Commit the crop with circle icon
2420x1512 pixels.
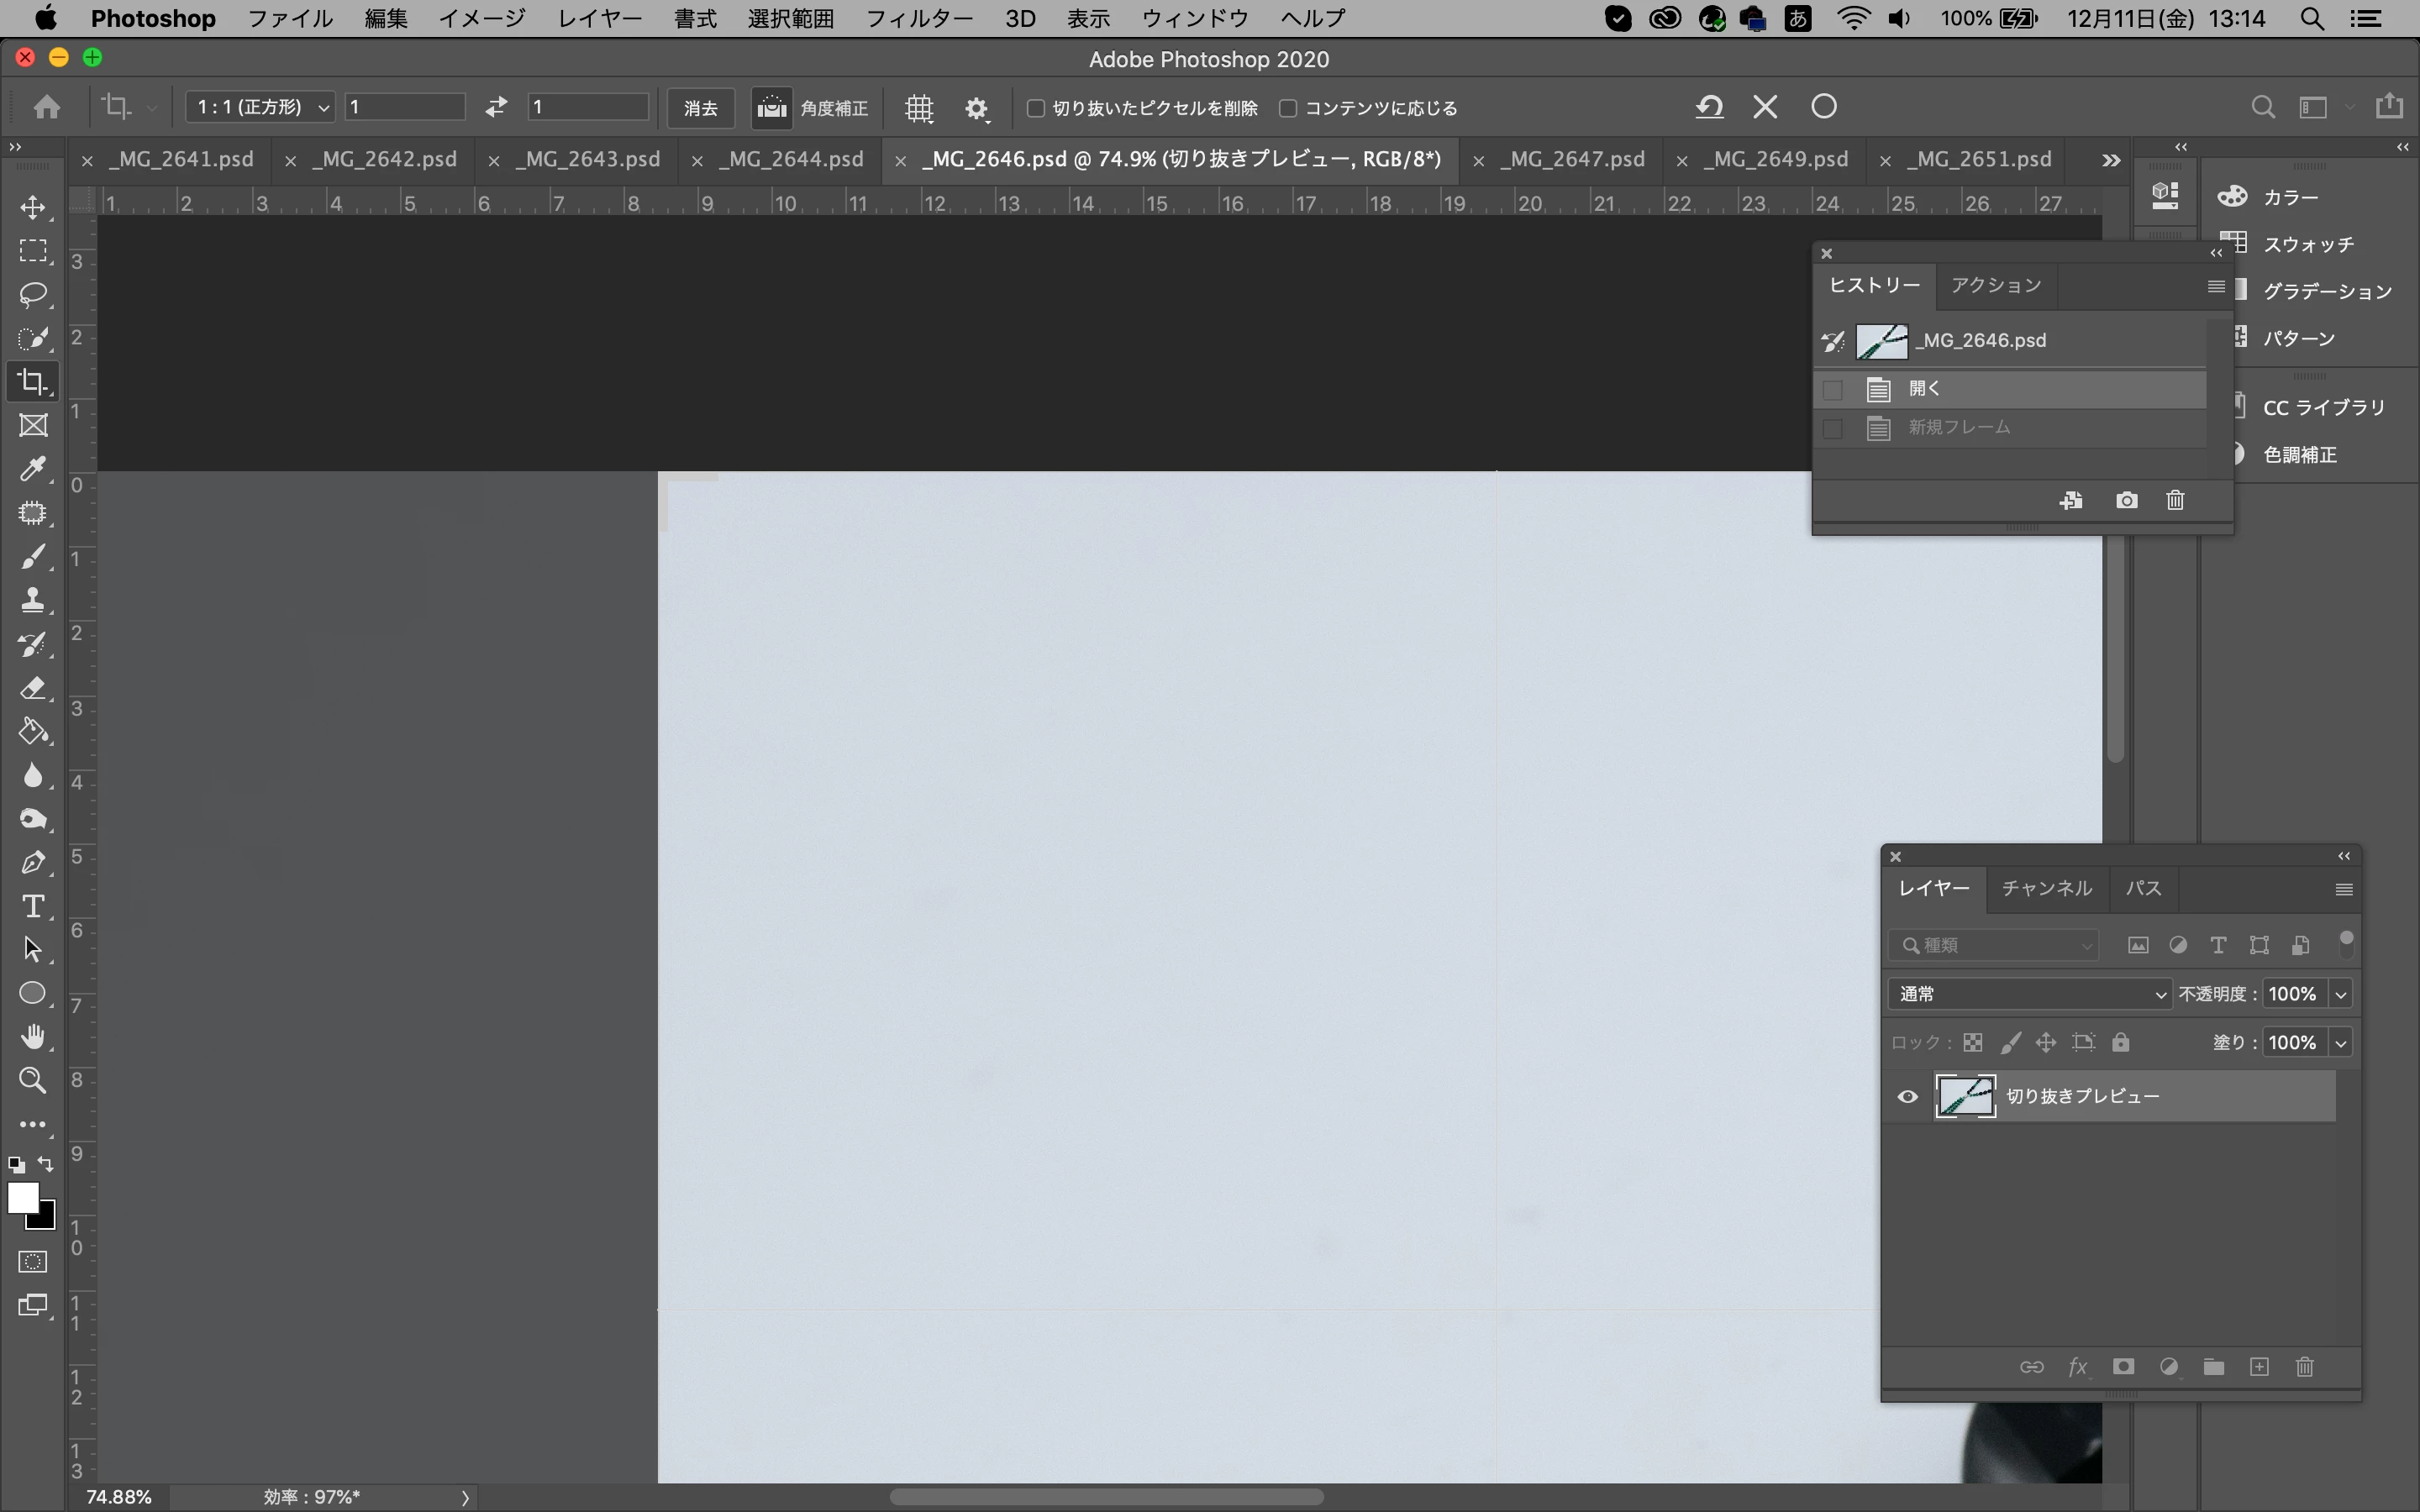(1823, 107)
